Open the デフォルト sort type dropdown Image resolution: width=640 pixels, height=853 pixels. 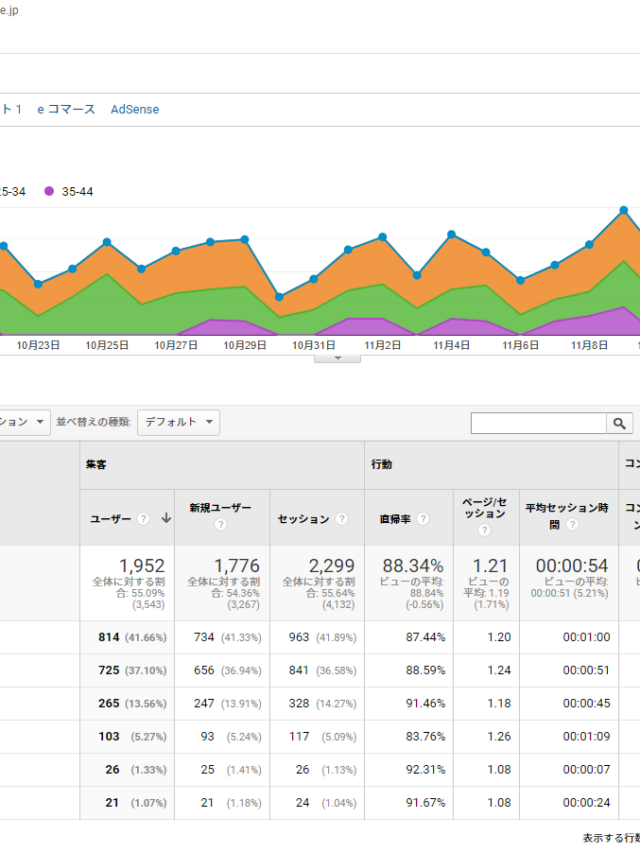(x=179, y=422)
